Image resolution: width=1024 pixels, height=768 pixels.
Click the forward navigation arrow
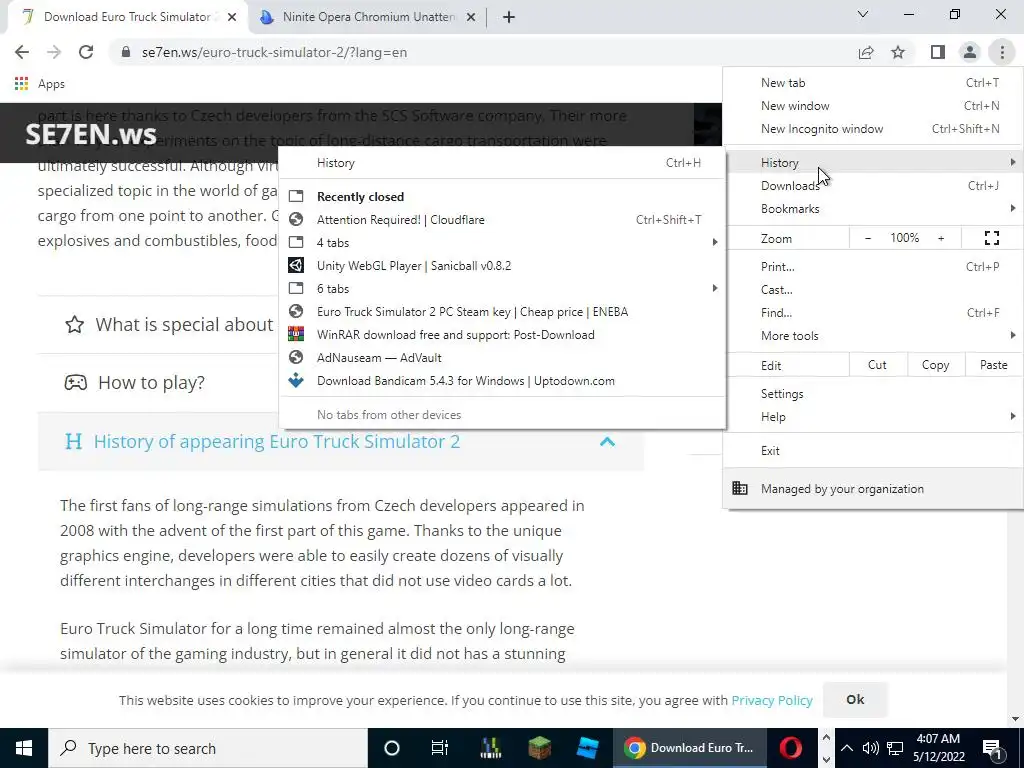[x=54, y=52]
